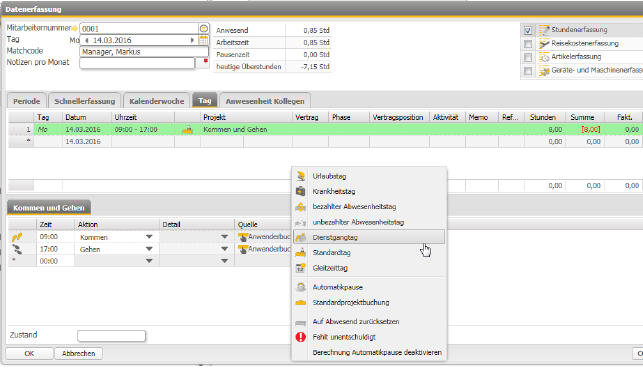Go to next day with right arrow
This screenshot has height=368, width=643.
point(192,40)
